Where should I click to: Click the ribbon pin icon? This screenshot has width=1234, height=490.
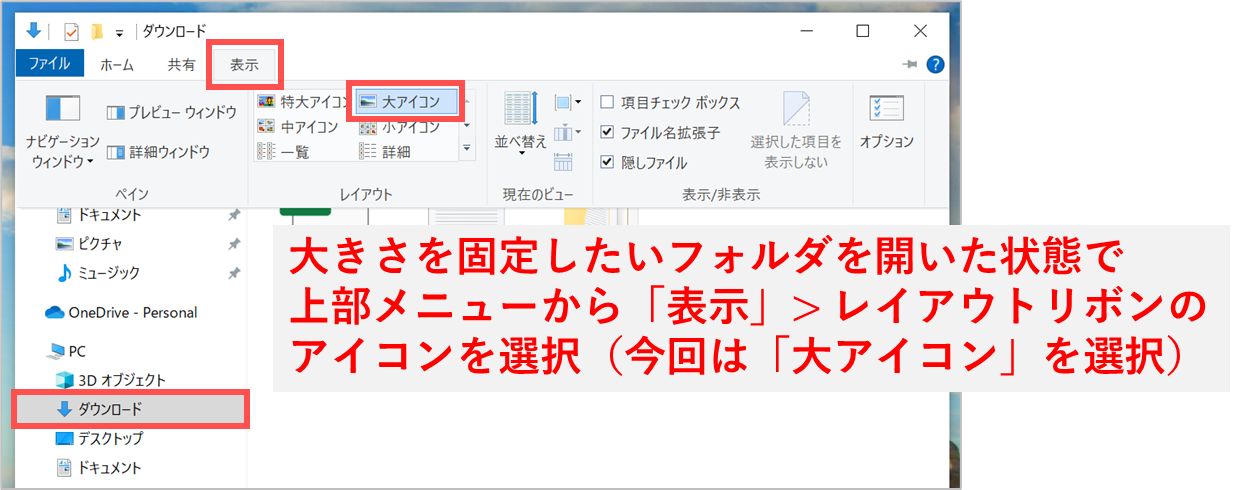pyautogui.click(x=909, y=64)
